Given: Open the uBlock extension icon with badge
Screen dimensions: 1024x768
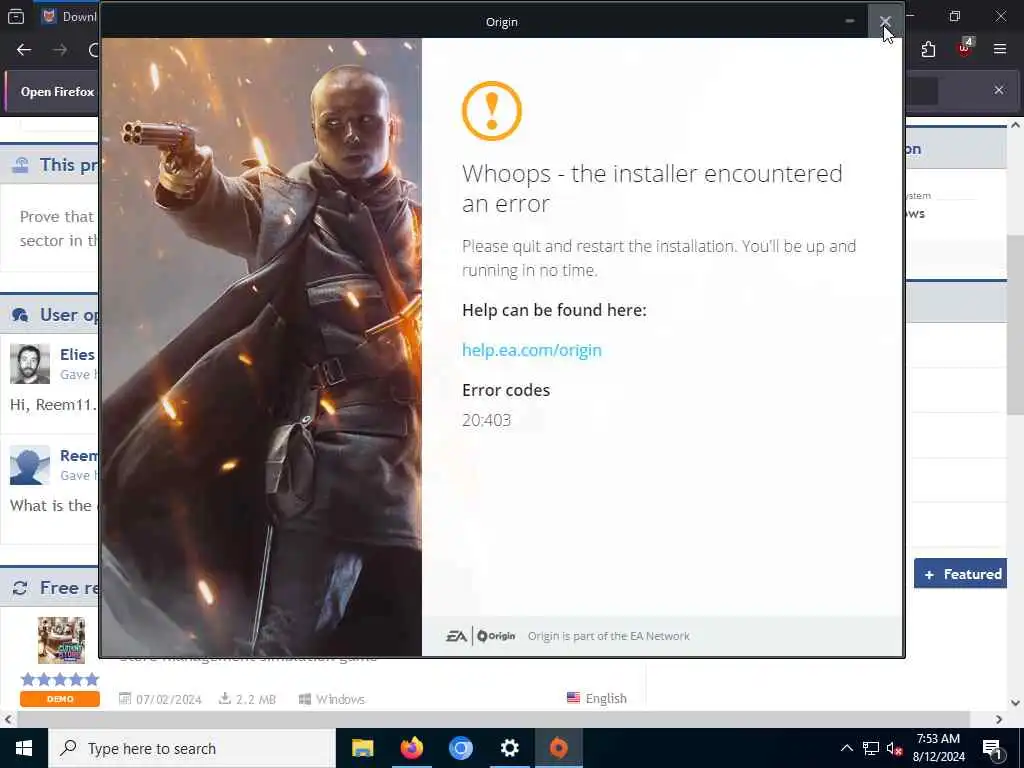Looking at the screenshot, I should point(965,48).
